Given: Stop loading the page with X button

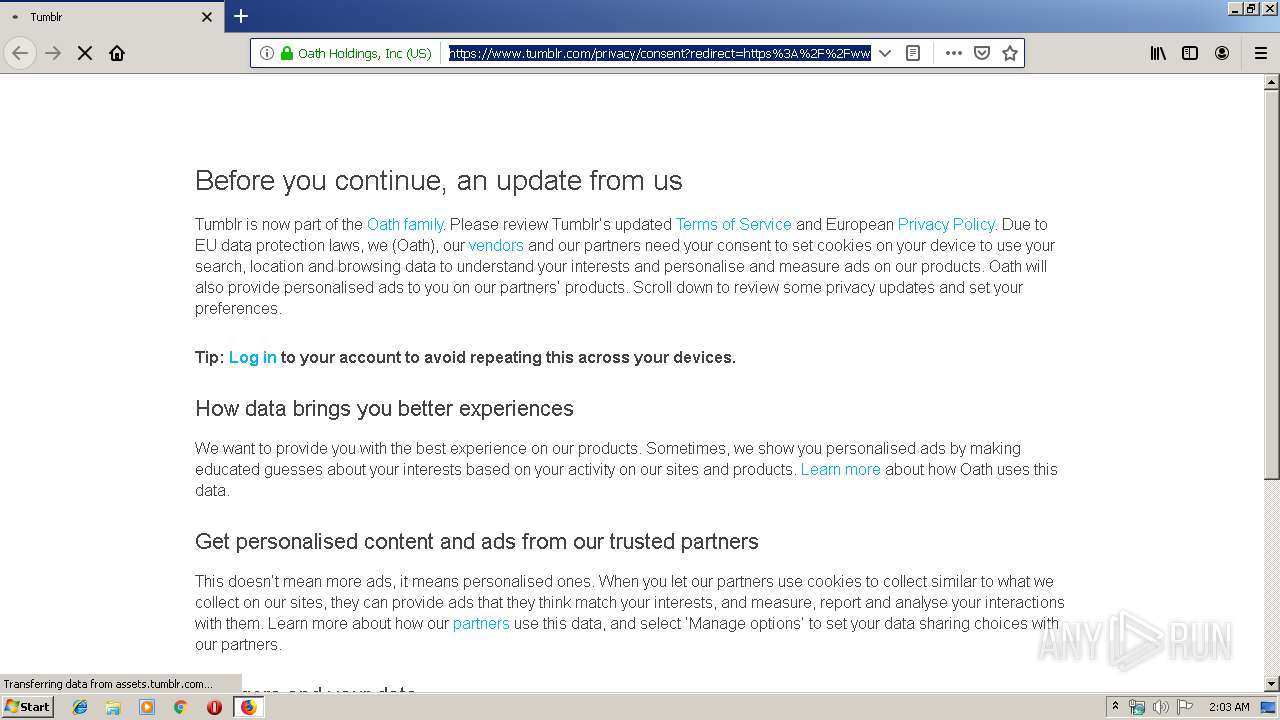Looking at the screenshot, I should click(x=85, y=53).
